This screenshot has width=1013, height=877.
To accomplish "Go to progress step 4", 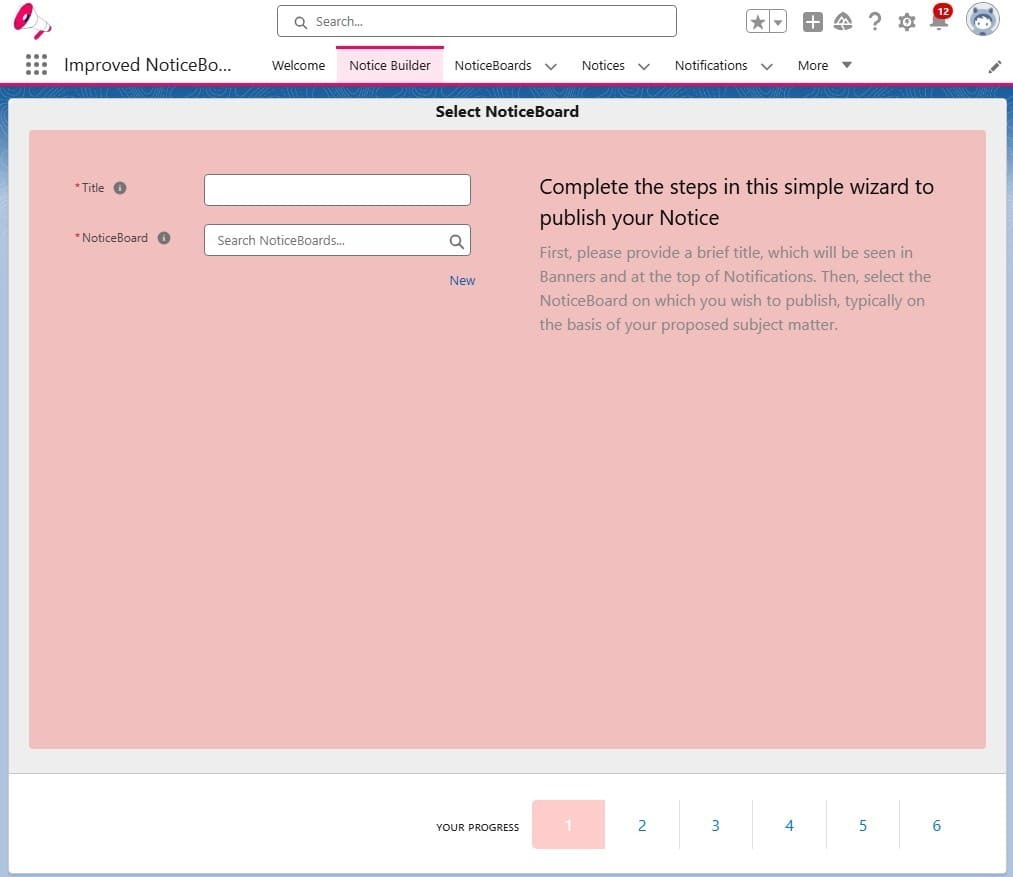I will click(789, 825).
